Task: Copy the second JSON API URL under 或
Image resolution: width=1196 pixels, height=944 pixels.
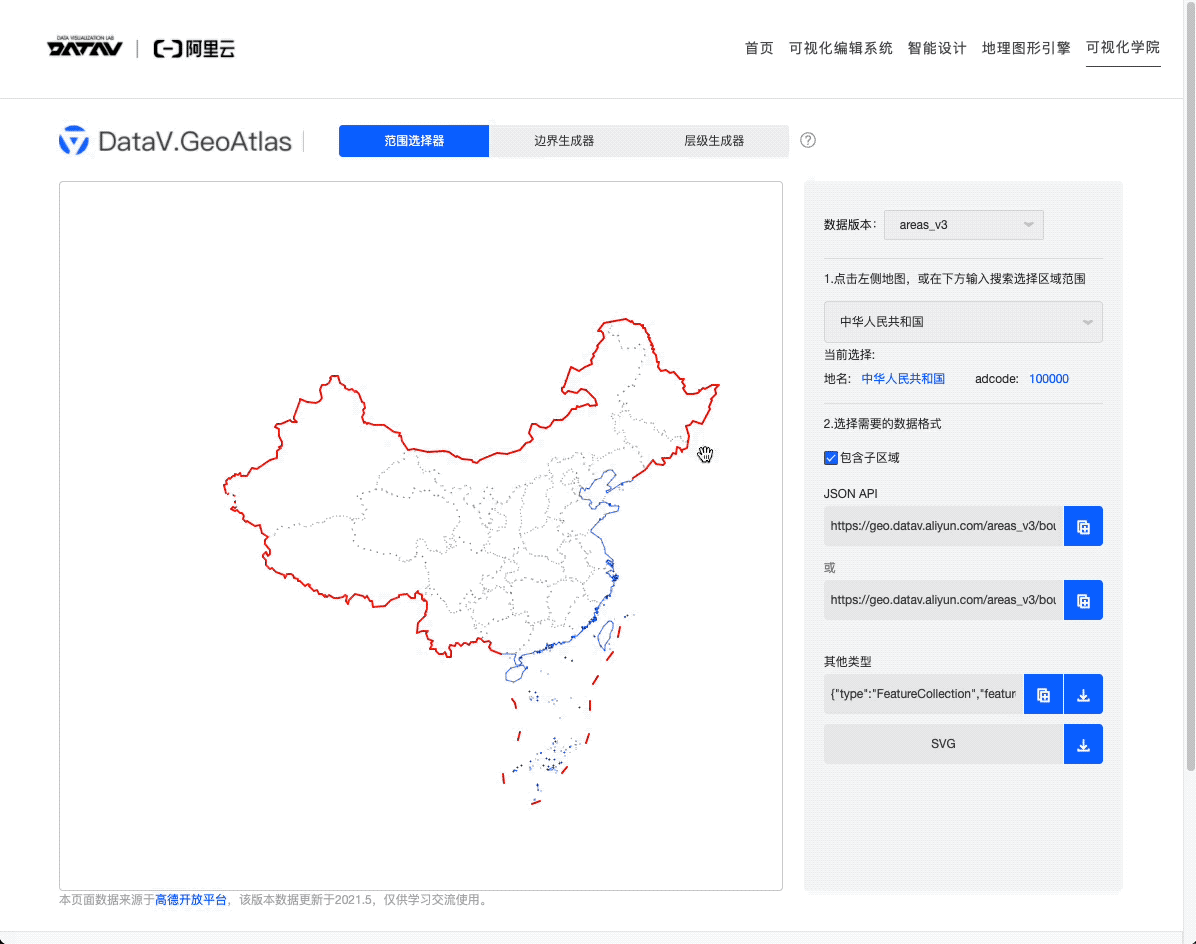Action: coord(1083,600)
